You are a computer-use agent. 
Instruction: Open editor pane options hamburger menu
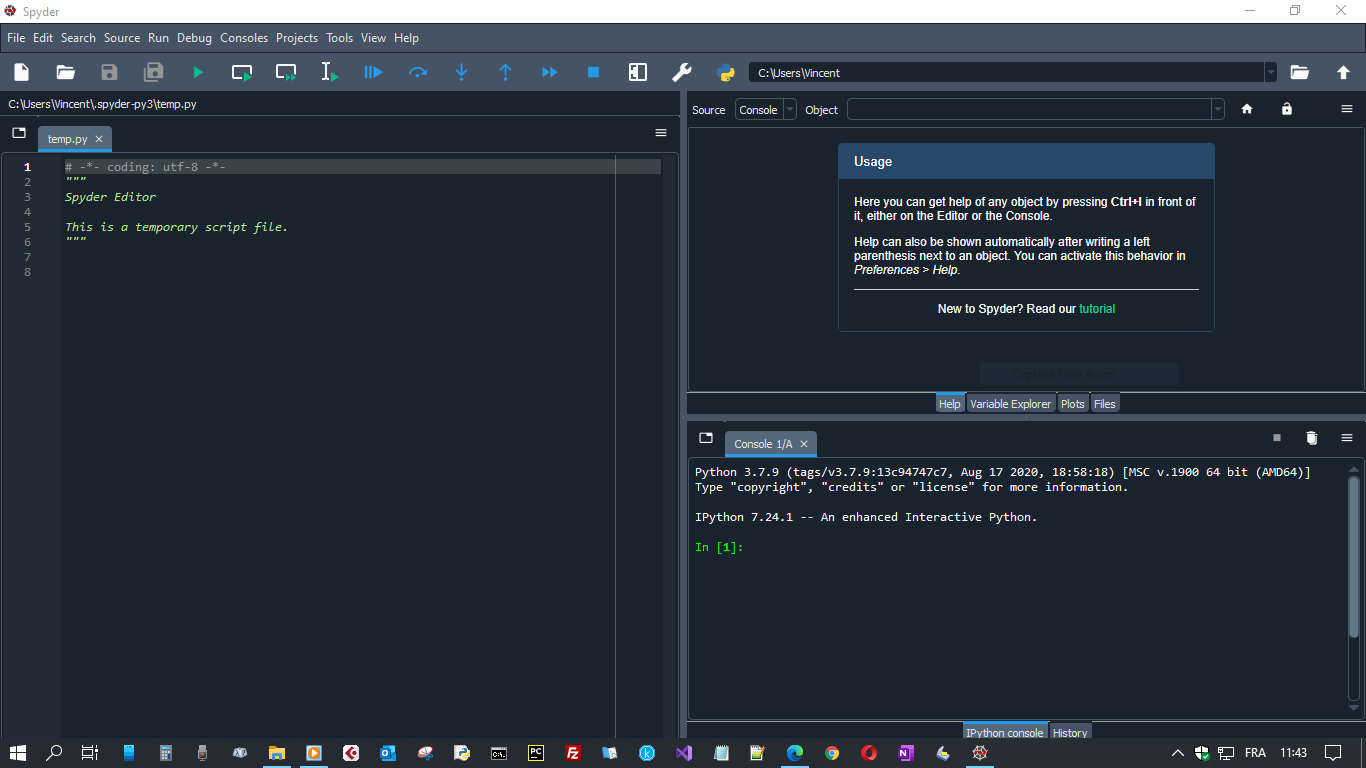click(661, 132)
